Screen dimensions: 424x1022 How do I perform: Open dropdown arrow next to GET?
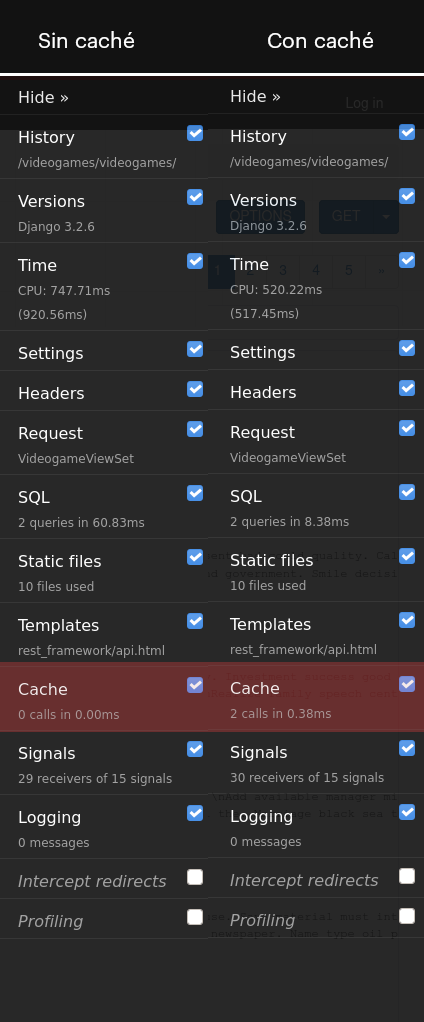386,216
